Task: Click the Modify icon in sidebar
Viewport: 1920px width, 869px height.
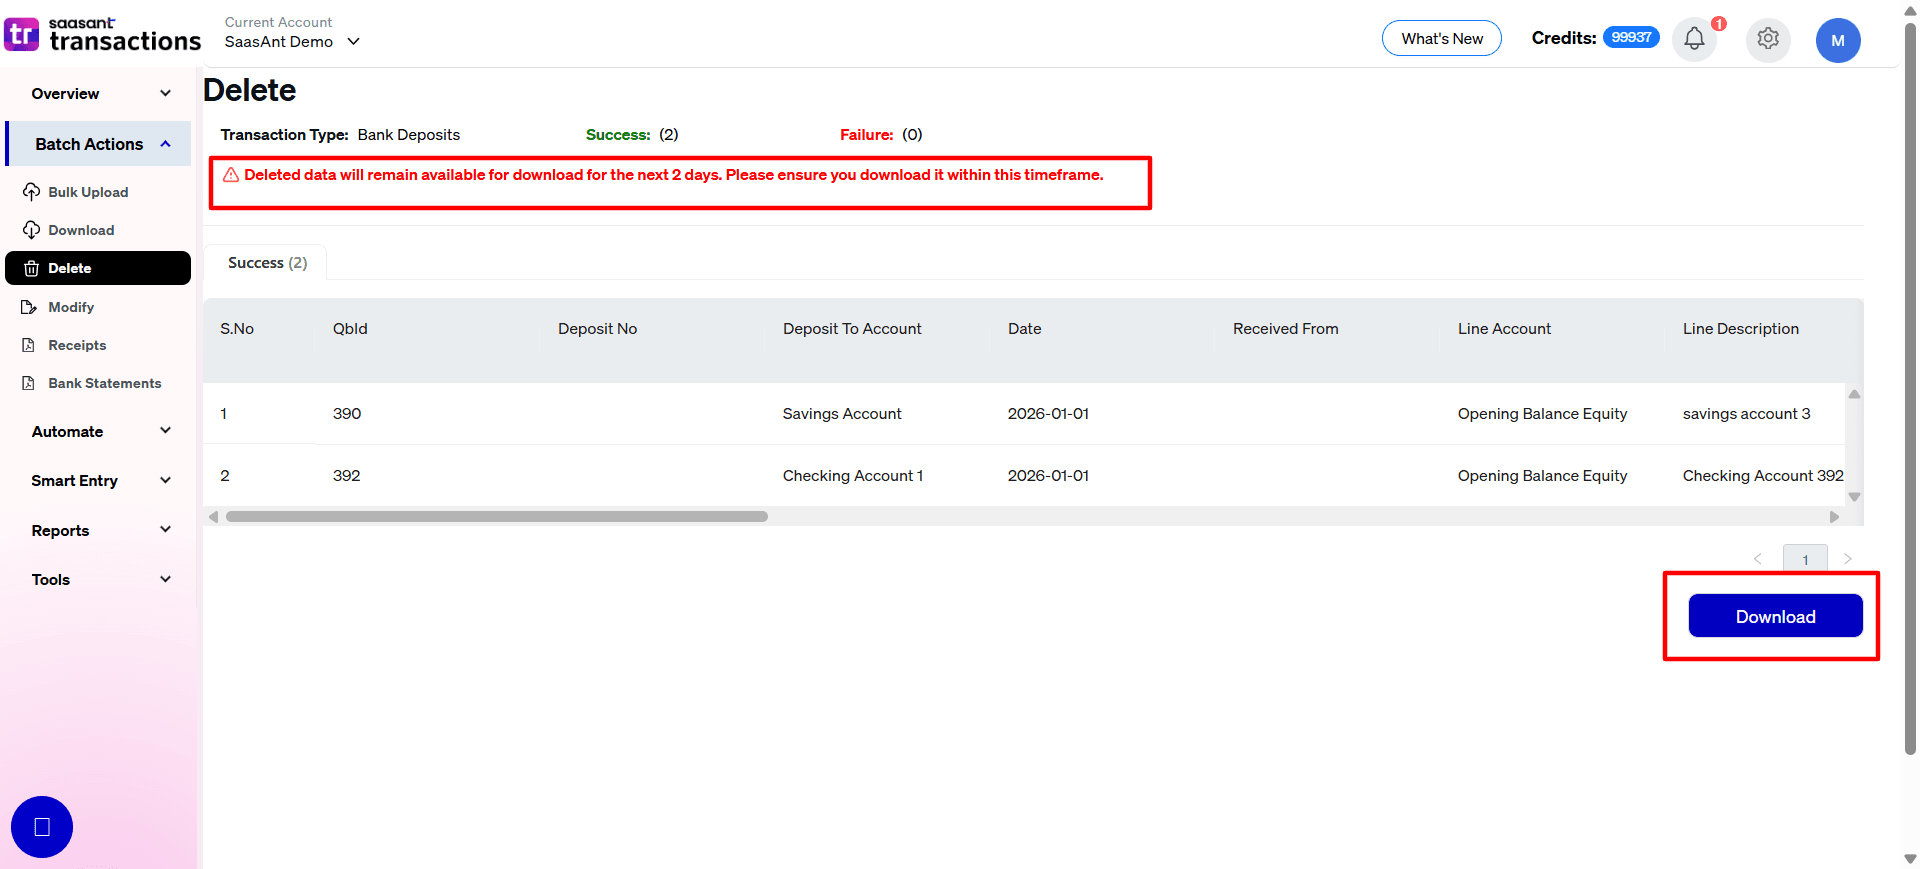Action: tap(29, 307)
